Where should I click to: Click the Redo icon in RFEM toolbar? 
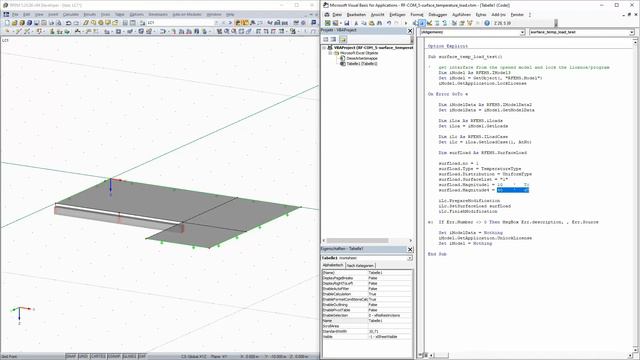point(76,23)
